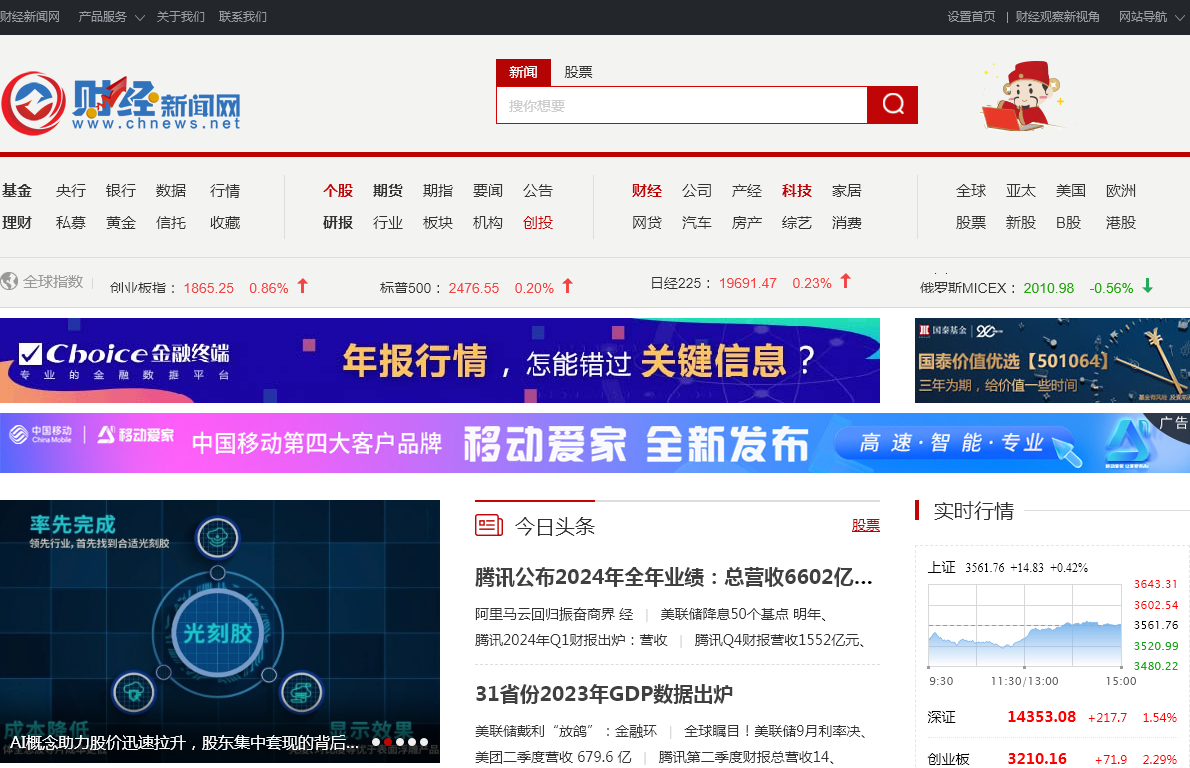This screenshot has width=1190, height=768.
Task: Open the 基金 category
Action: [x=17, y=190]
